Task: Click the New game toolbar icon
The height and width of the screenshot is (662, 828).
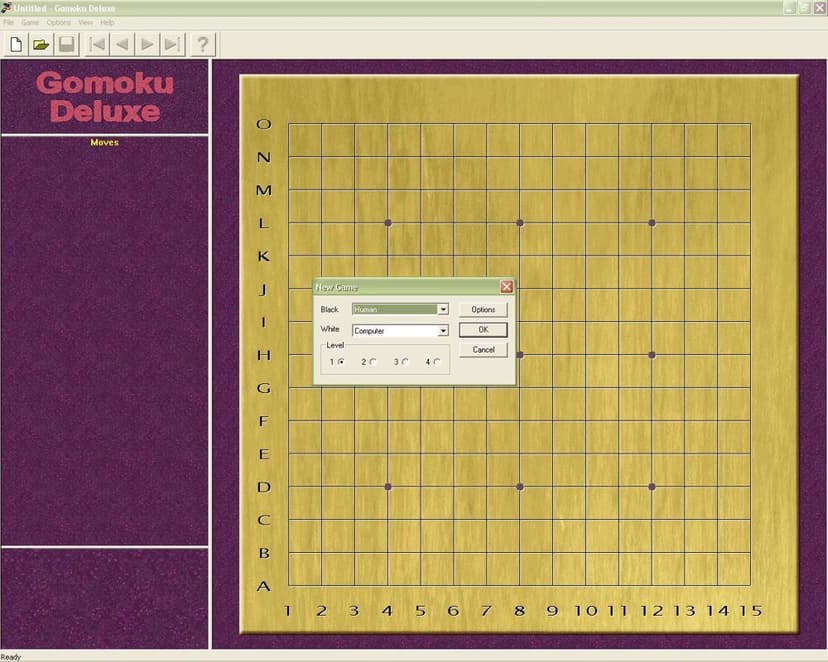Action: (16, 44)
